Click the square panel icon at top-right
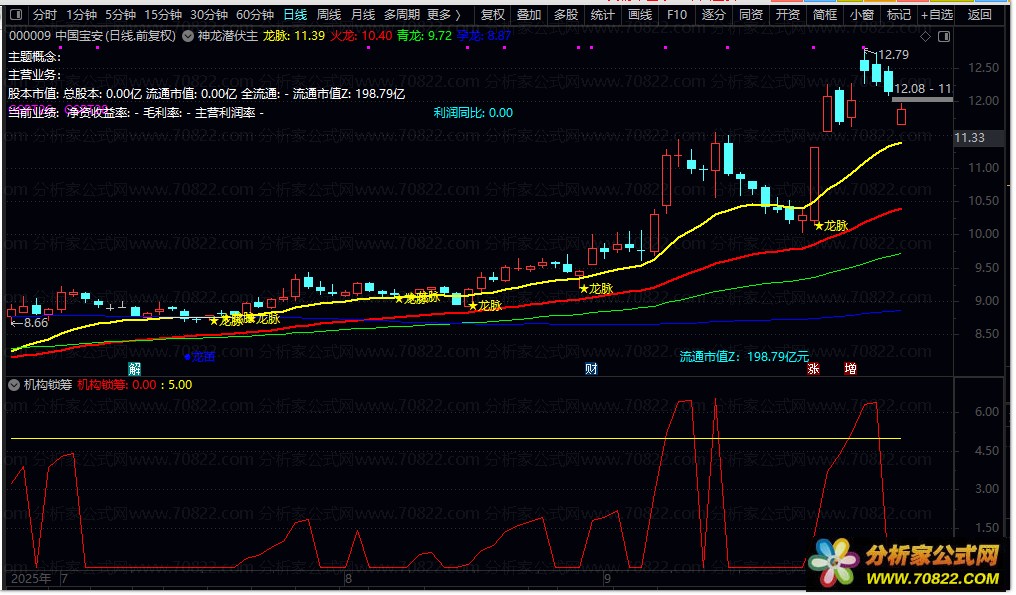 (942, 37)
